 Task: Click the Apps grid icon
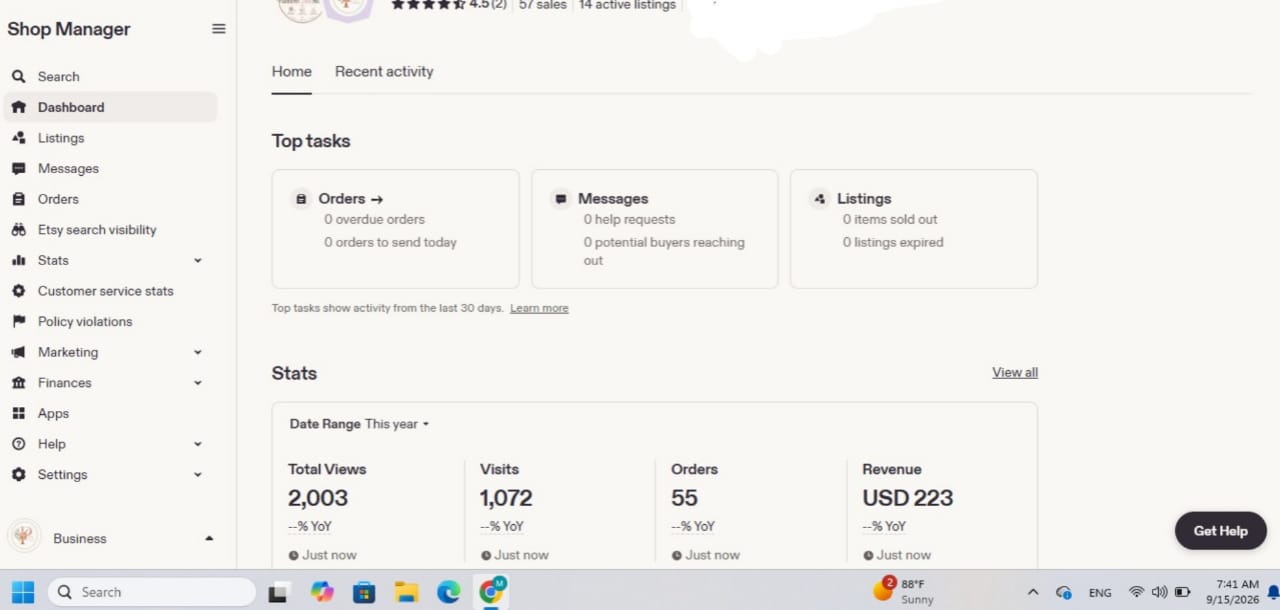pyautogui.click(x=18, y=413)
